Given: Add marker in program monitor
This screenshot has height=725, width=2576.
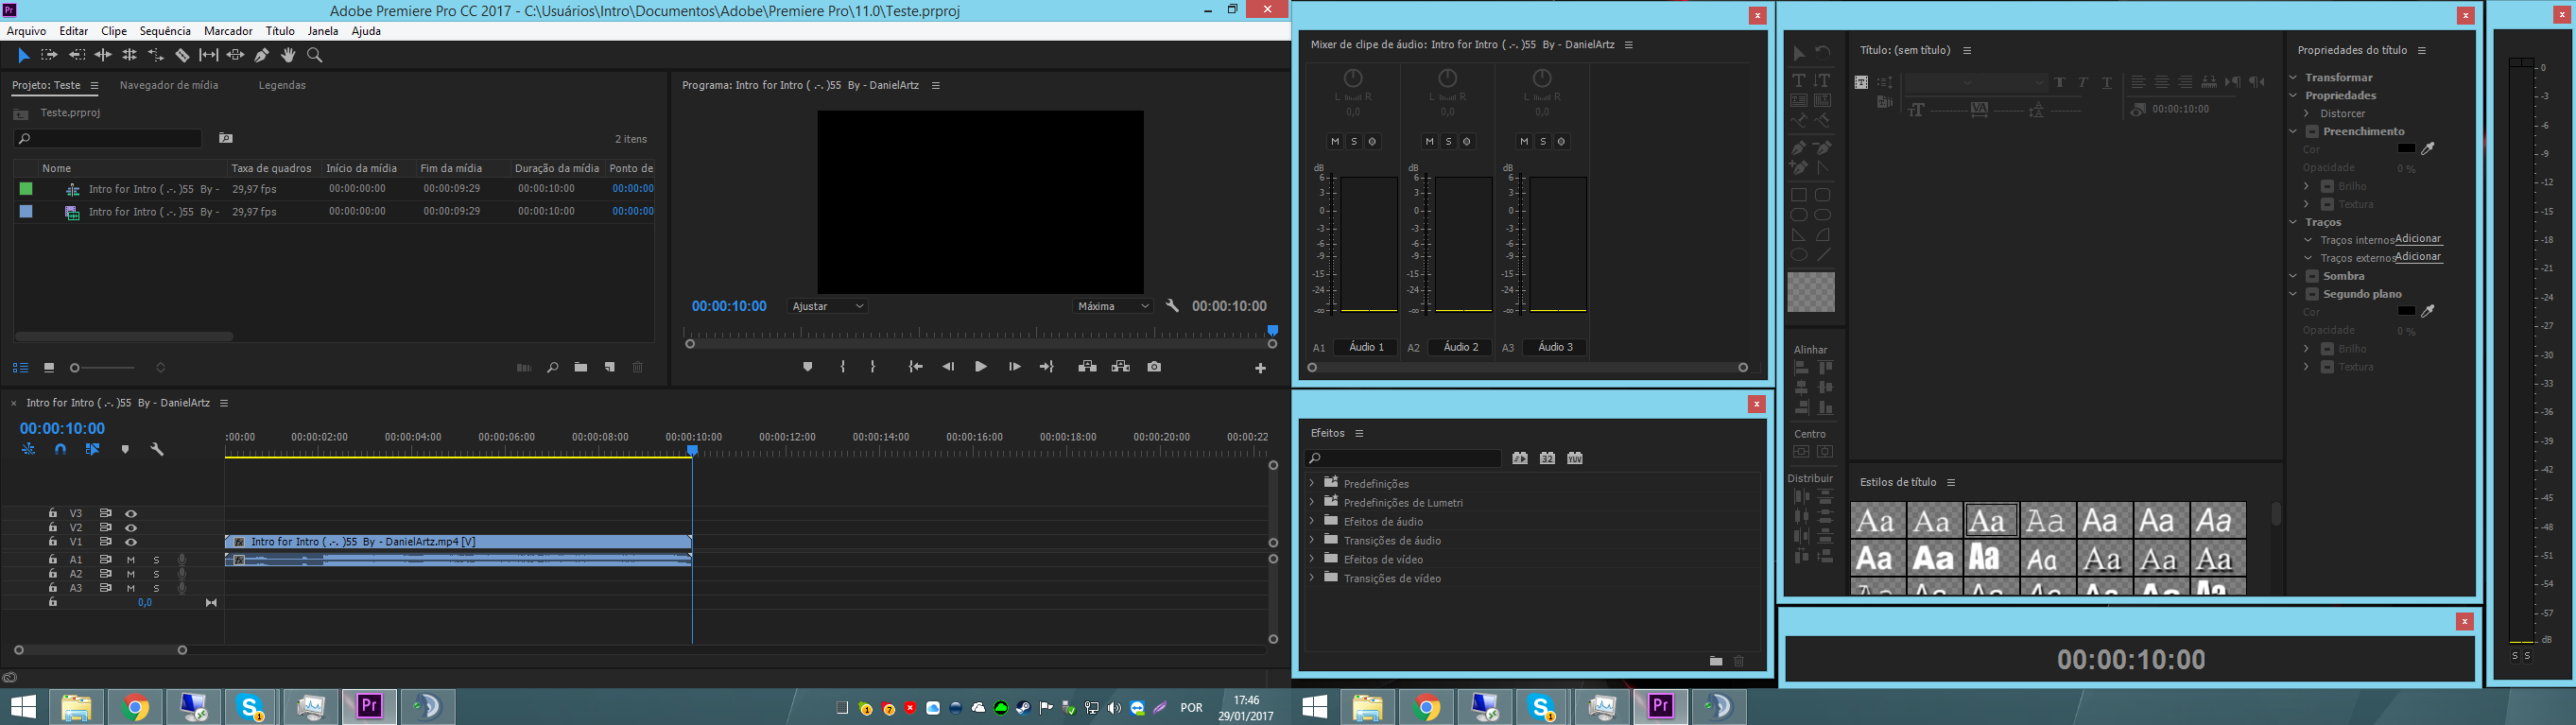Looking at the screenshot, I should tap(808, 367).
